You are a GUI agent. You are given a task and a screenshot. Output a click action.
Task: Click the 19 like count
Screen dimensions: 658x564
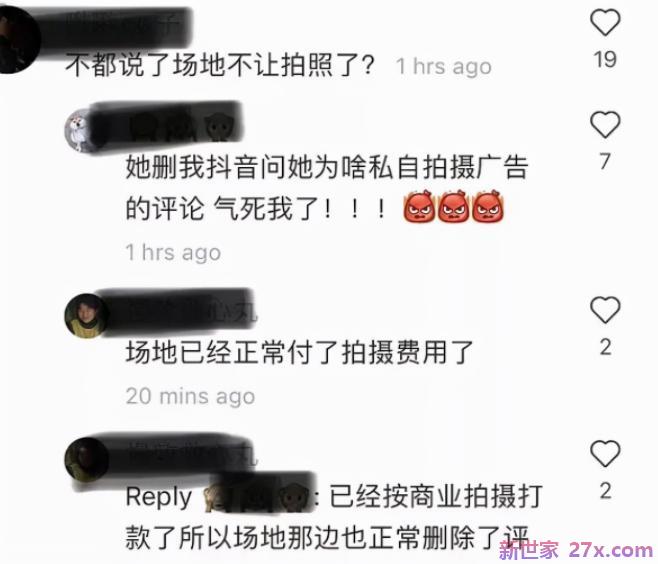[x=605, y=59]
